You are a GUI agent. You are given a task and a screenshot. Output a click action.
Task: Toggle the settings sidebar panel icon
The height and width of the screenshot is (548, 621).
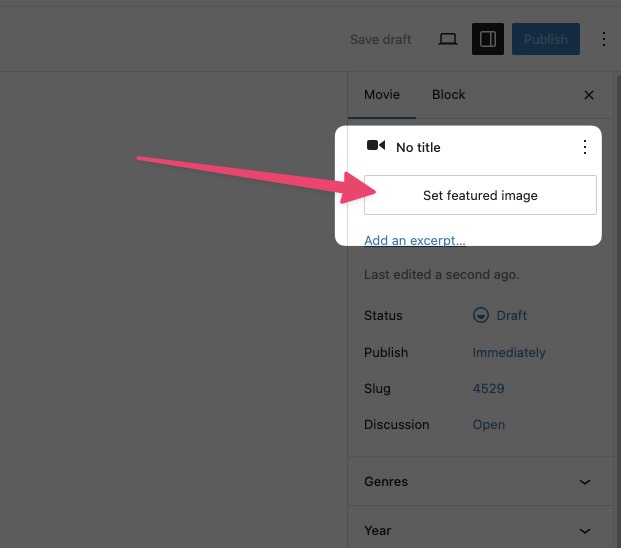[488, 39]
